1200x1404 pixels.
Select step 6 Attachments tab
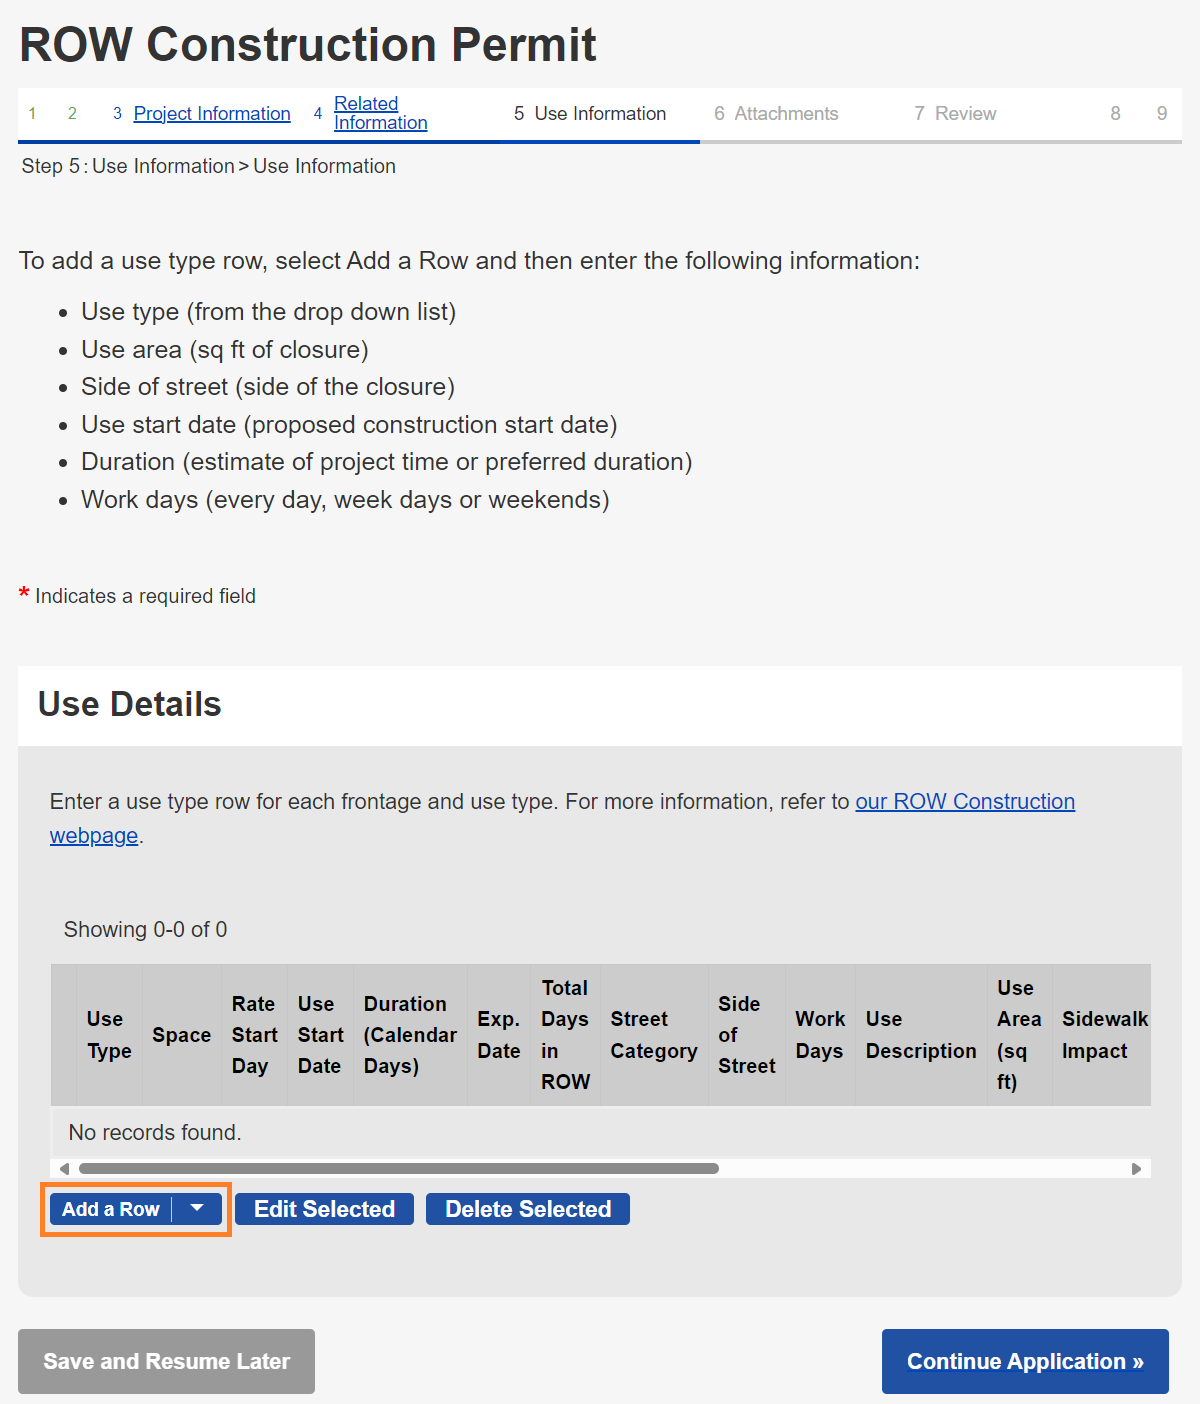785,114
